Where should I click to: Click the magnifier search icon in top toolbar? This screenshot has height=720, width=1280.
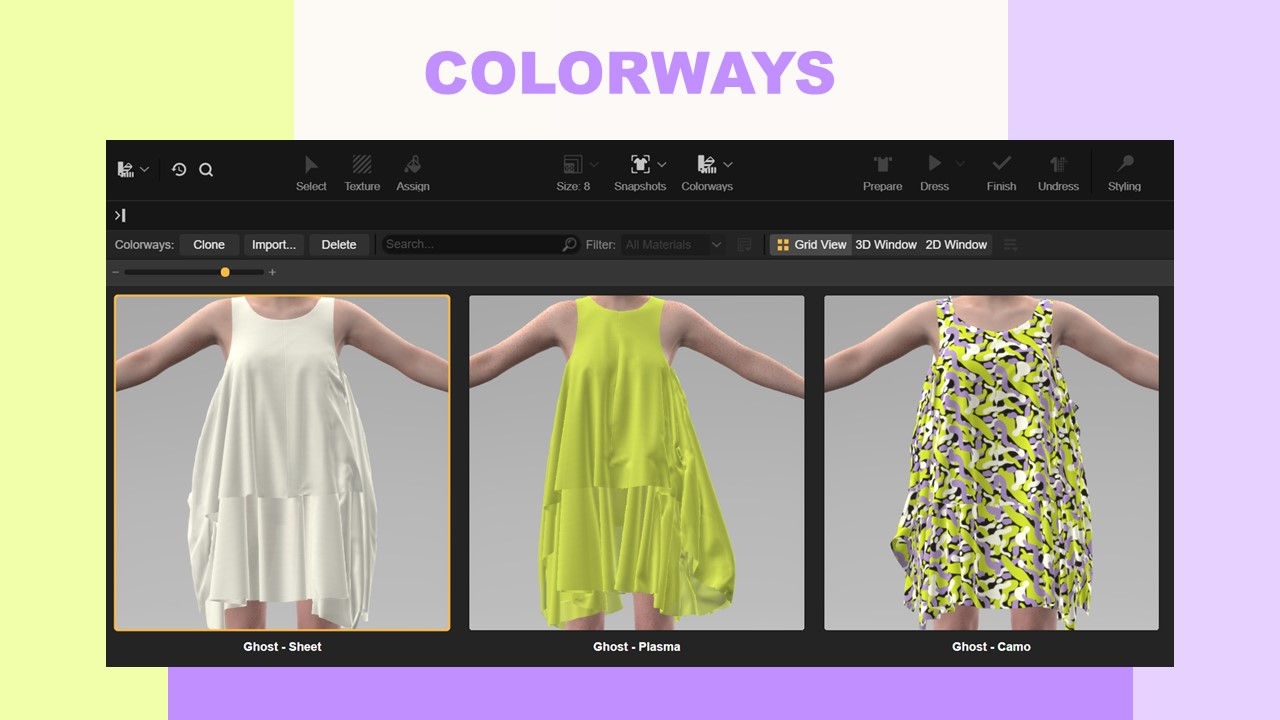[206, 170]
